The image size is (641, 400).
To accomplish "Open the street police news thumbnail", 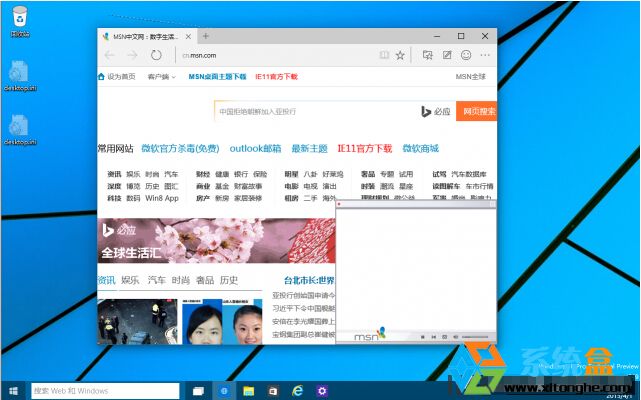I will click(x=137, y=321).
